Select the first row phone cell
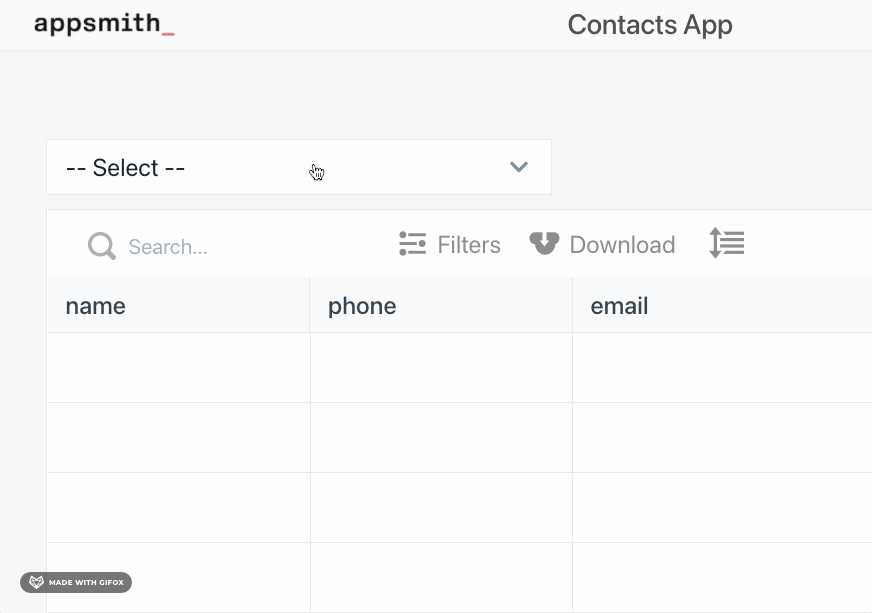 point(441,368)
